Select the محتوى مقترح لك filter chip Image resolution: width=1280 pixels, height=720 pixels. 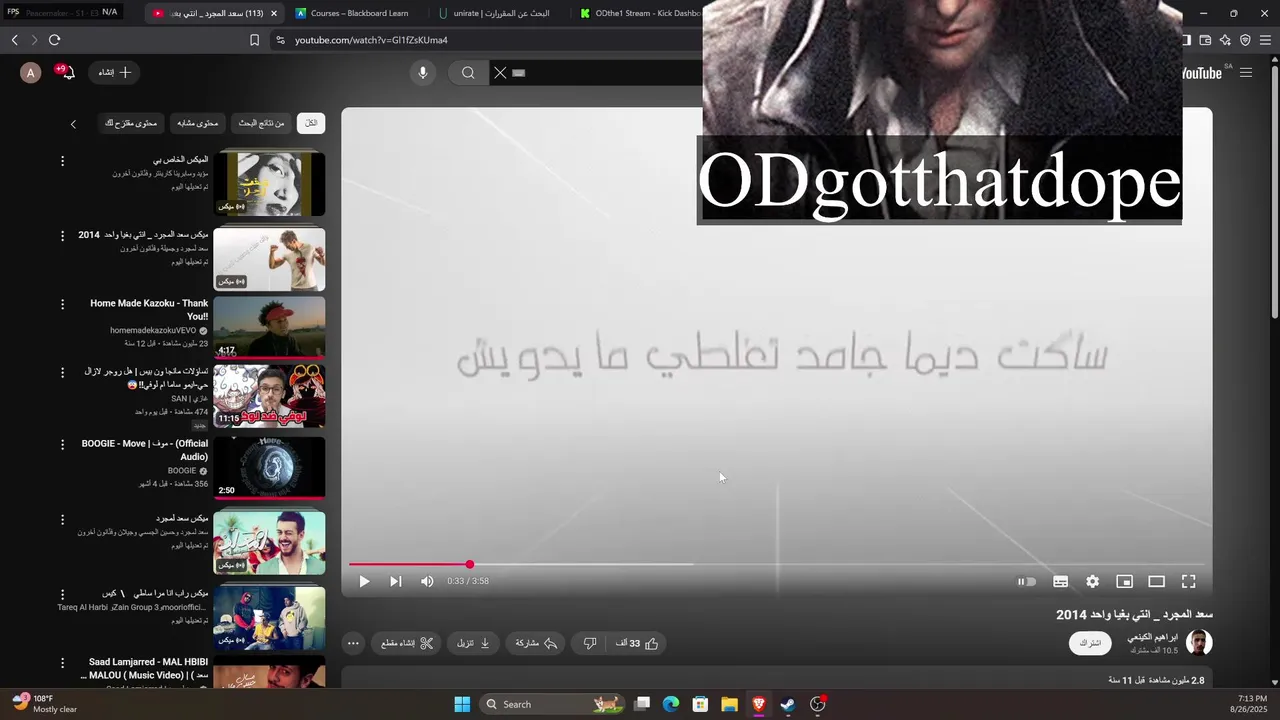click(131, 123)
